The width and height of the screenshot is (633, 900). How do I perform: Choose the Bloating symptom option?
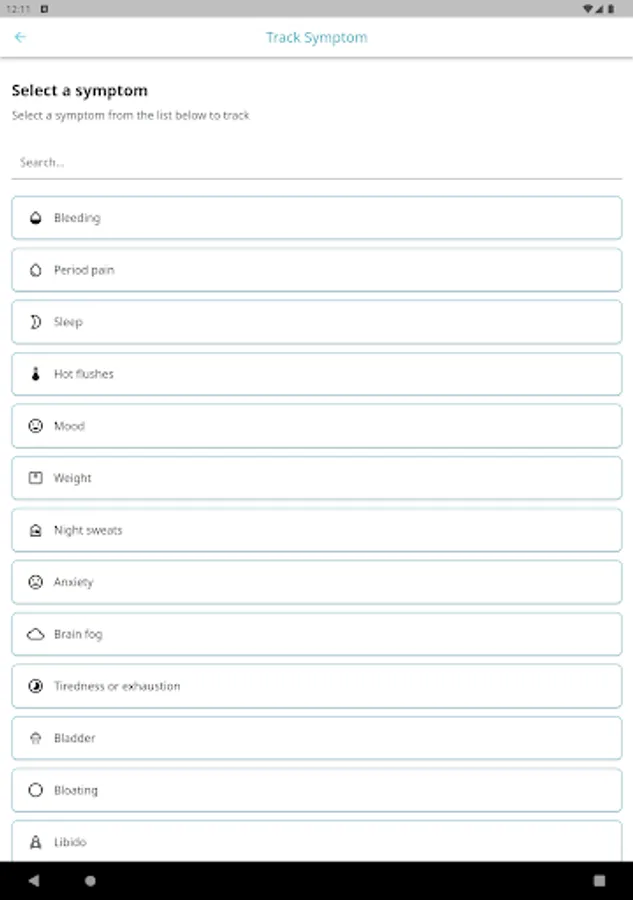316,790
